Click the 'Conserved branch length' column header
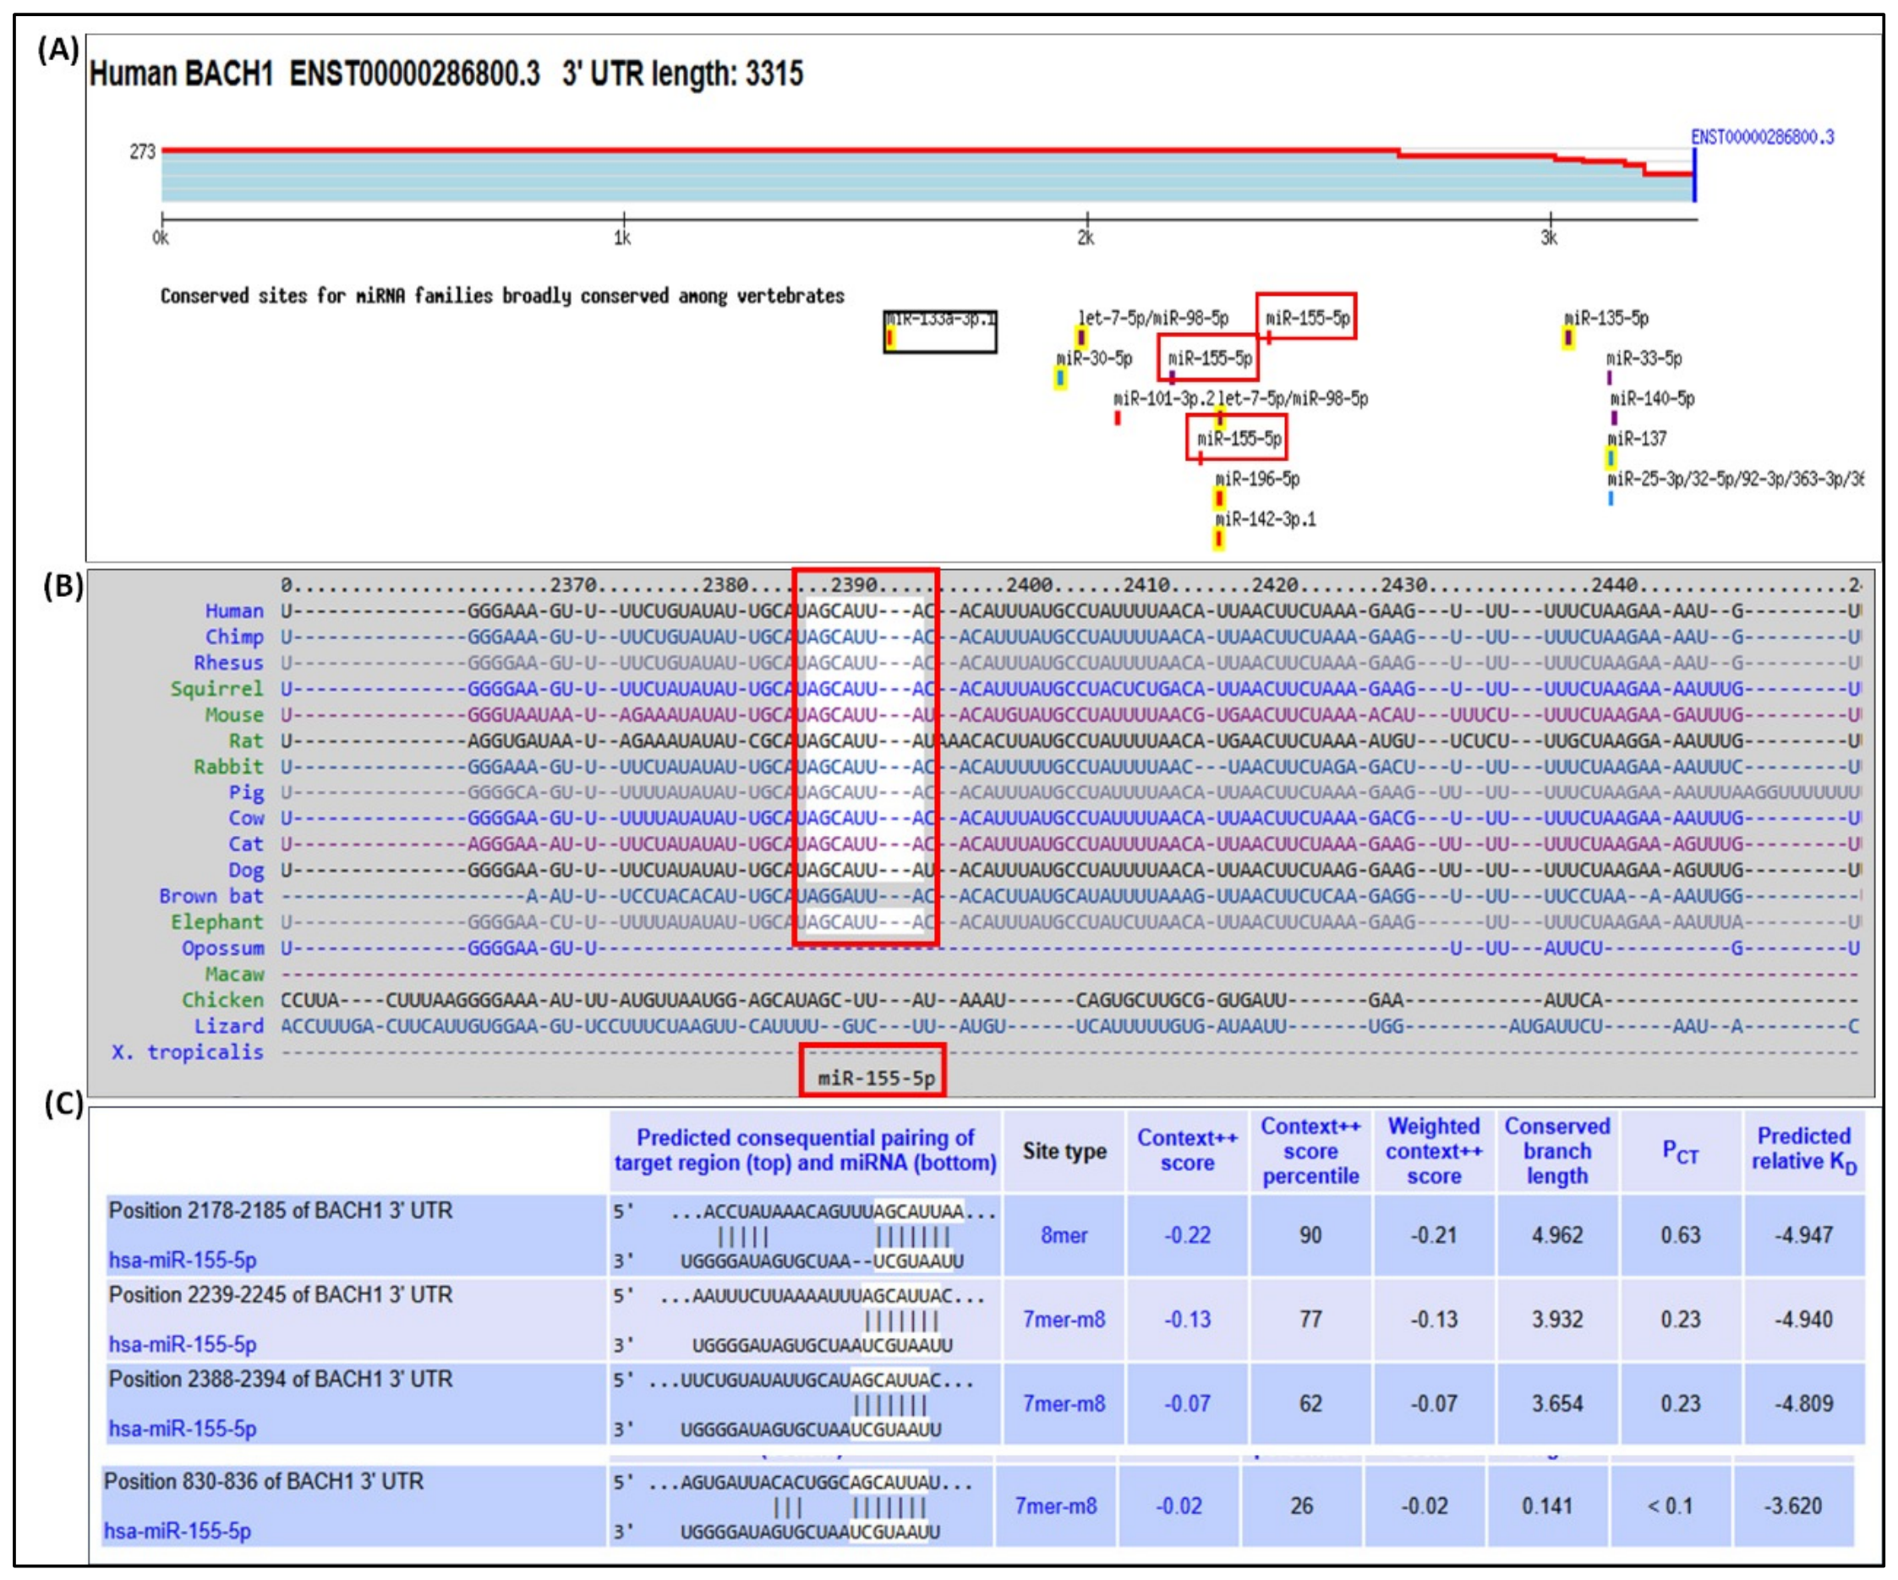This screenshot has width=1898, height=1580. tap(1557, 1151)
